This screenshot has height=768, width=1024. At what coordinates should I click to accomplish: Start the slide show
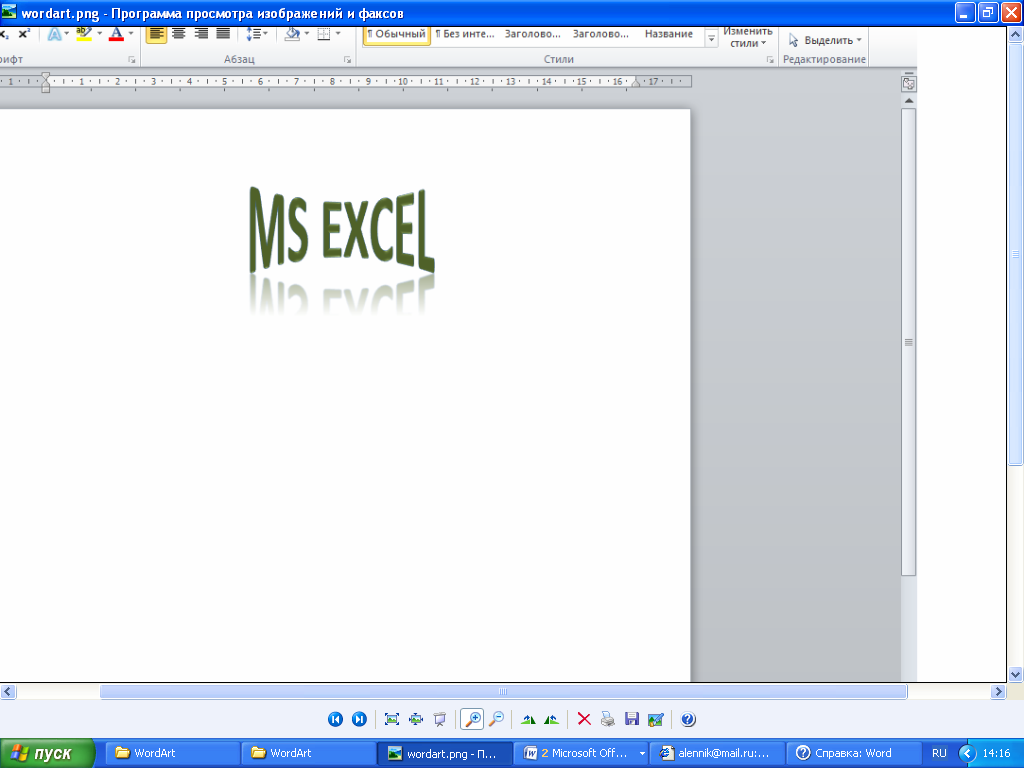point(440,719)
